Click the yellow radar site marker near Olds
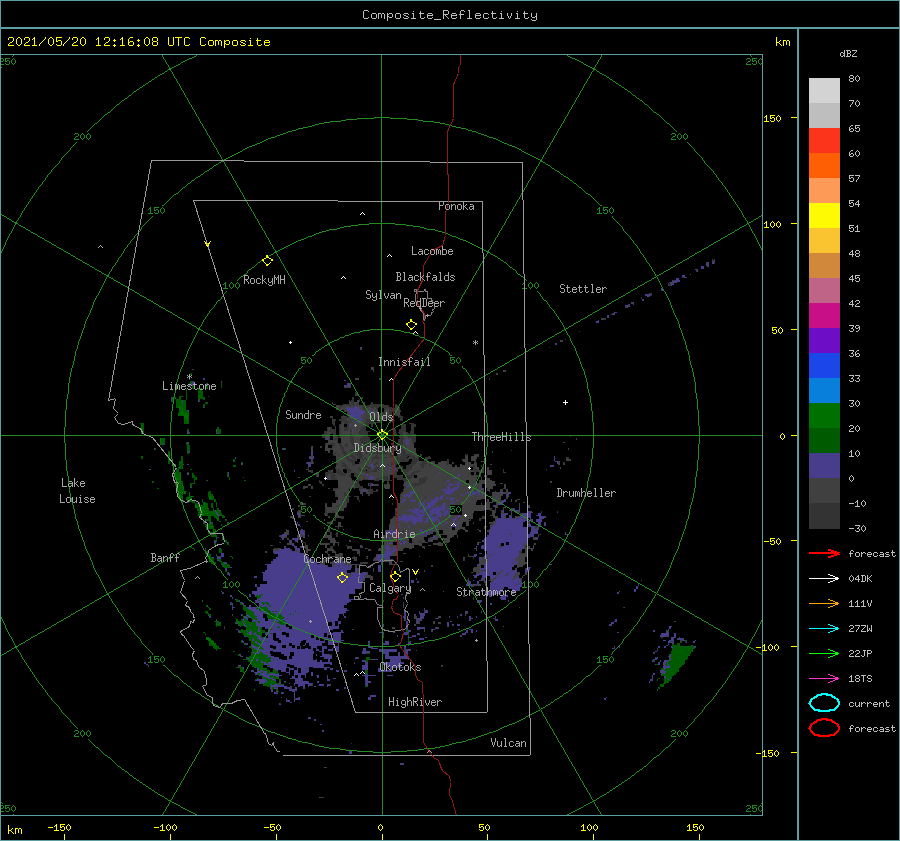The image size is (900, 841). coord(382,435)
